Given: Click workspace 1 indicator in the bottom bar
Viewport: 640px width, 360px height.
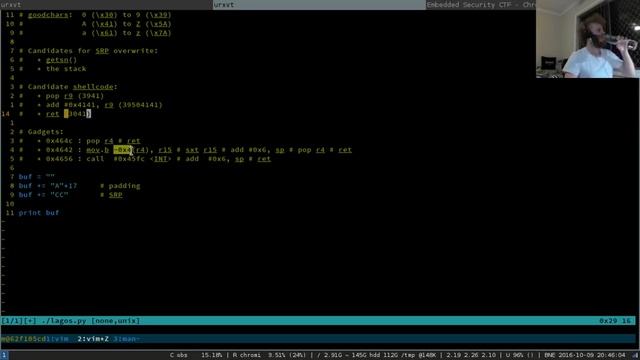Looking at the screenshot, I should [4, 356].
